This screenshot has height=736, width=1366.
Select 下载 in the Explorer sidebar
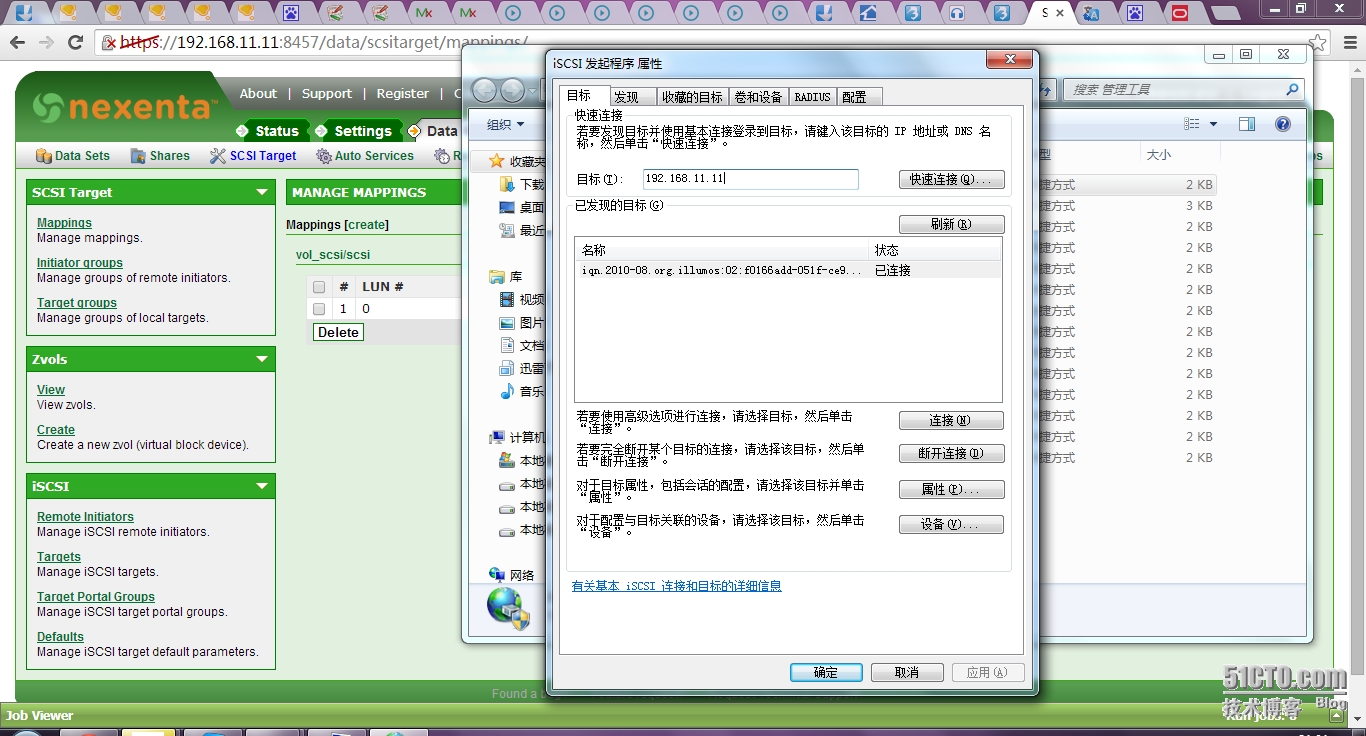click(522, 185)
